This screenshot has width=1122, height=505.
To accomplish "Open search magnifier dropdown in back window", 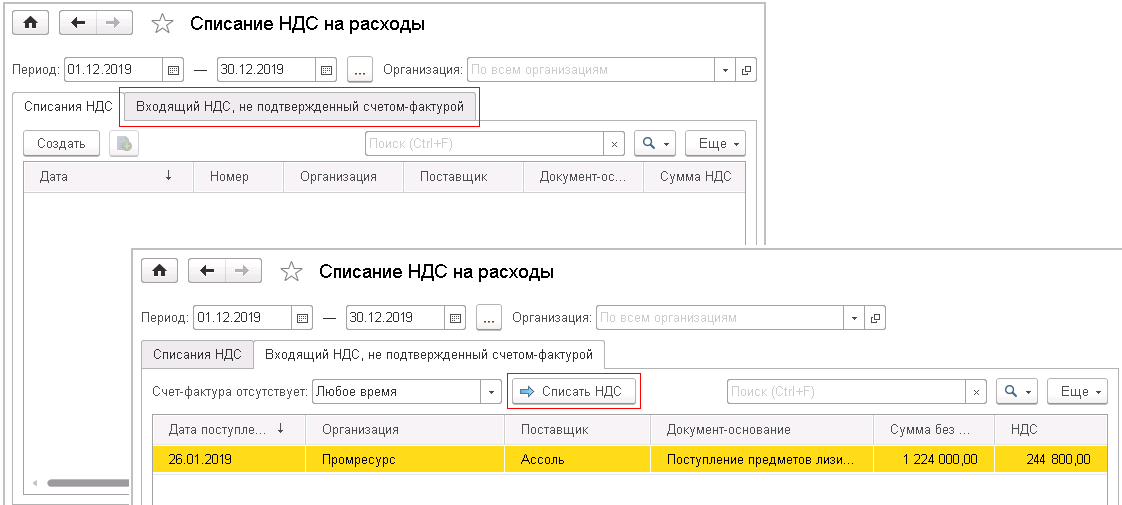I will pyautogui.click(x=655, y=143).
